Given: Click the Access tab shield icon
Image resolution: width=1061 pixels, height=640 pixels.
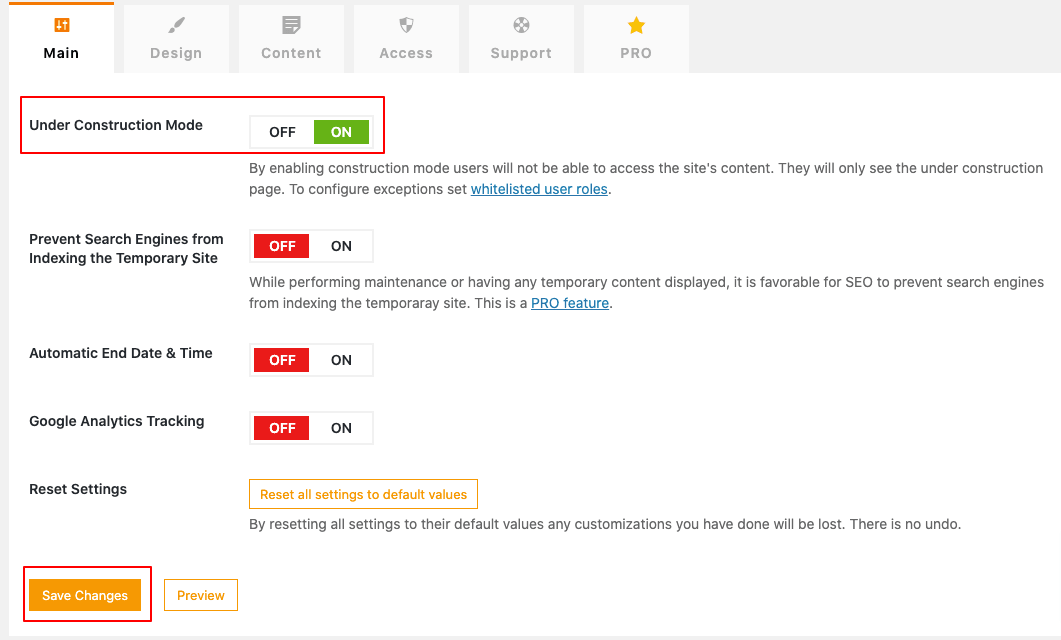Looking at the screenshot, I should tap(406, 26).
